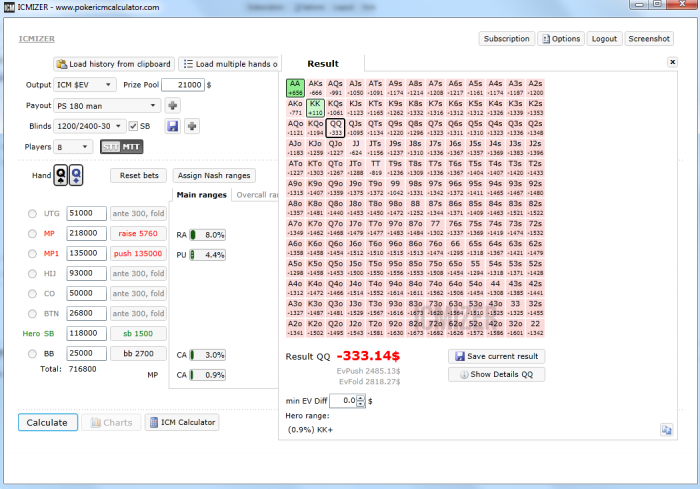This screenshot has width=700, height=489.
Task: Select the first hero card queen of spades
Action: tap(61, 175)
